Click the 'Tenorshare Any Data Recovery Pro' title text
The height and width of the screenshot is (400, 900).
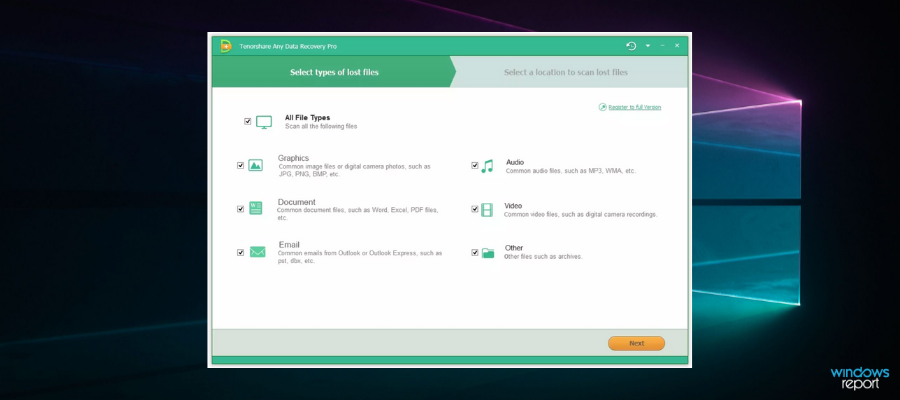288,46
